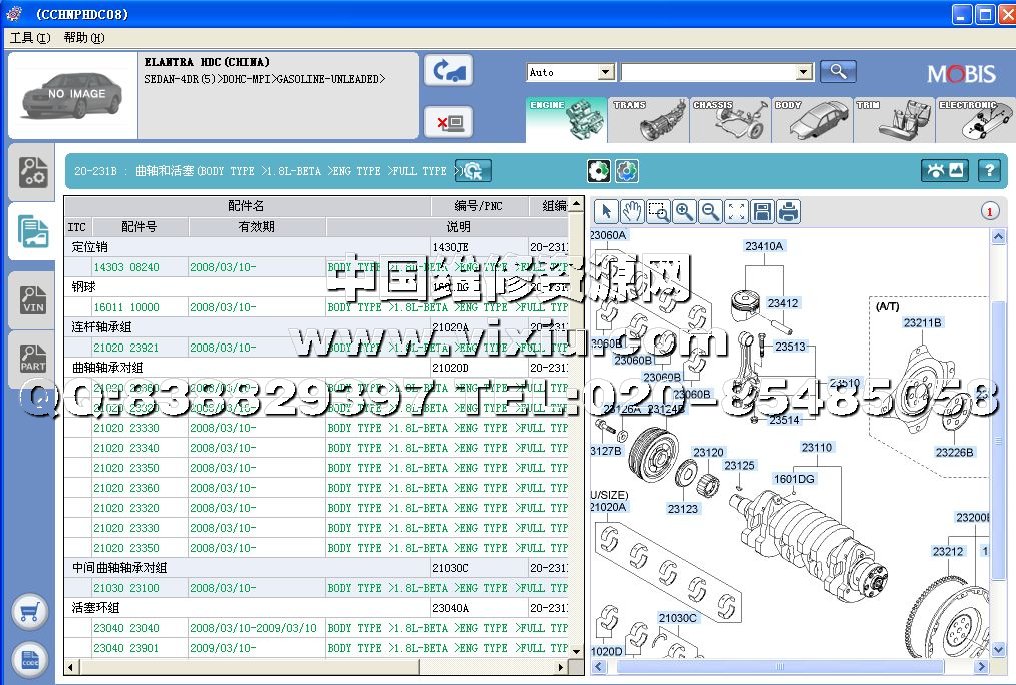Select the pointer arrow tool in diagram toolbar

[607, 211]
